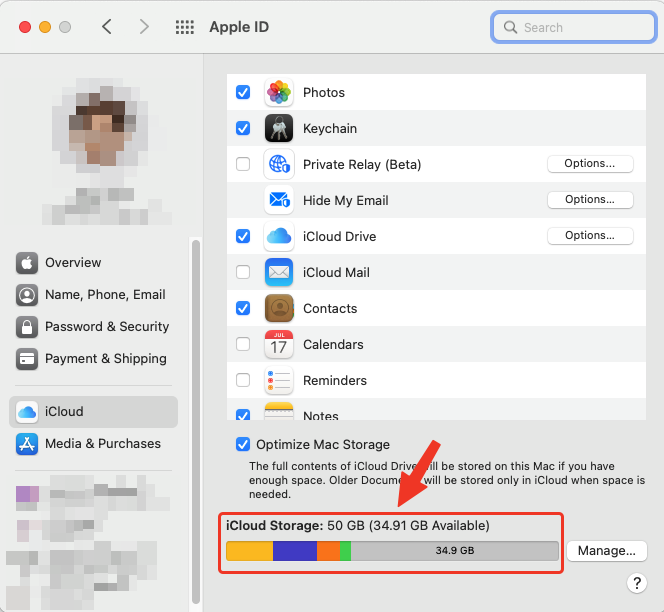This screenshot has width=664, height=612.
Task: Click the Contacts book icon
Action: (279, 308)
